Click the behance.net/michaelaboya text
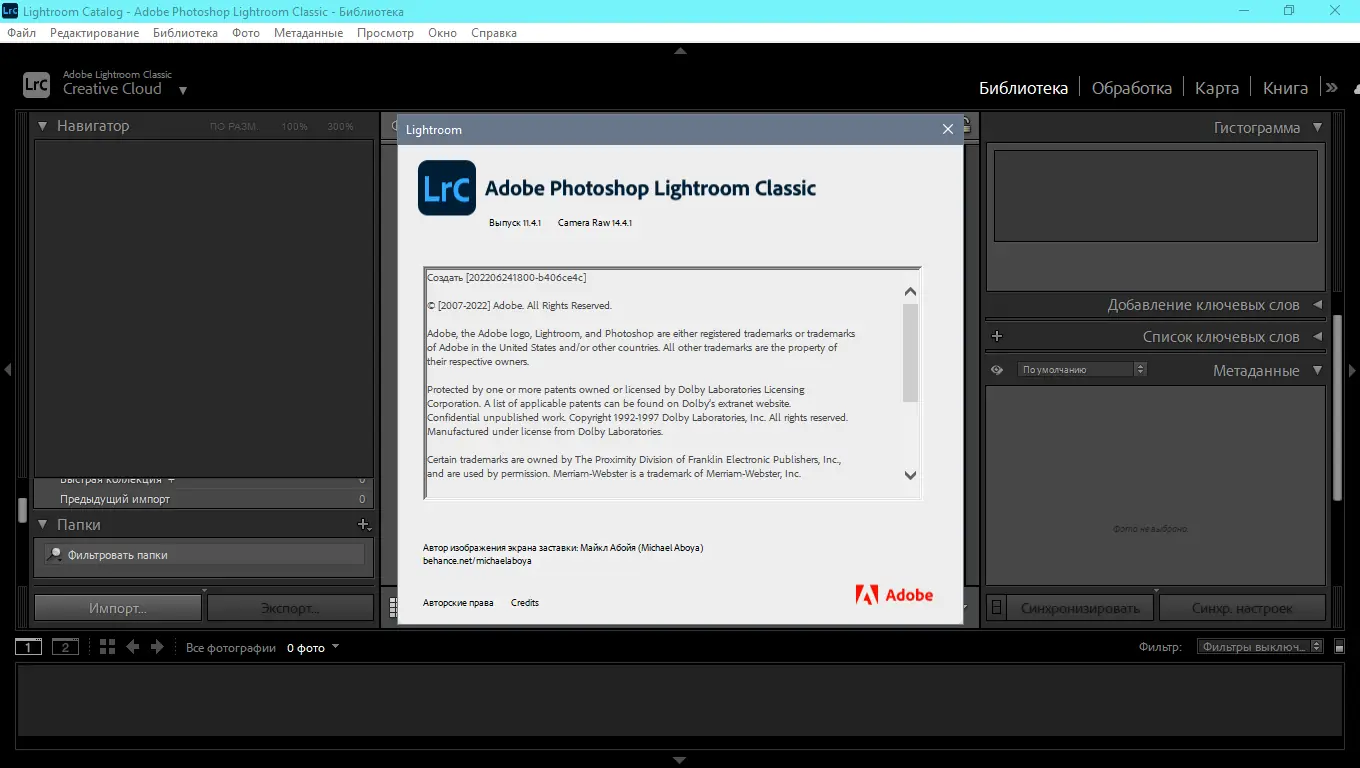 tap(478, 561)
